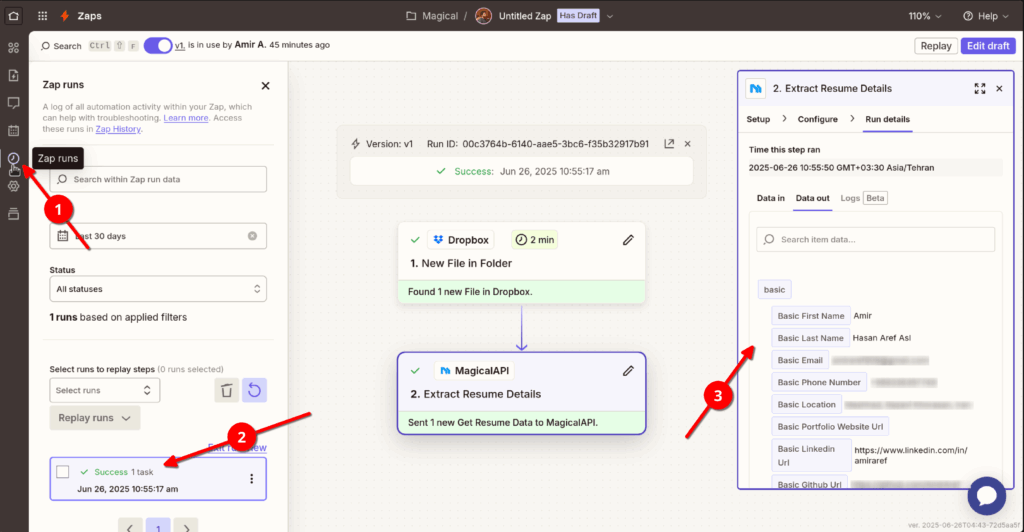The width and height of the screenshot is (1024, 532).
Task: Select the Basic First Name field label
Action: [x=811, y=316]
